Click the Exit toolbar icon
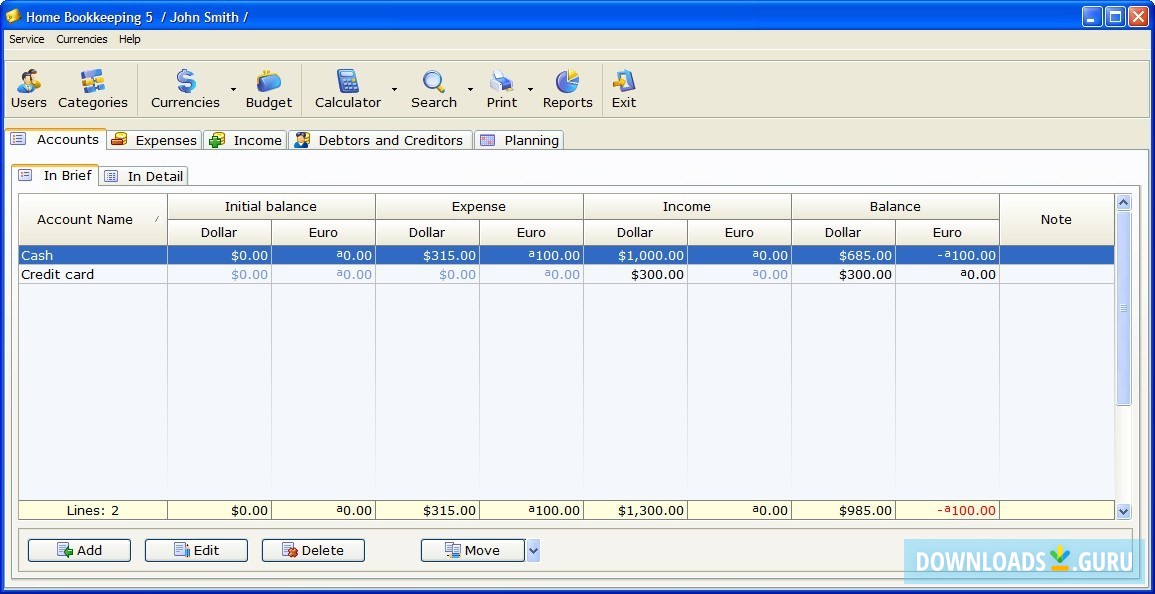This screenshot has width=1155, height=594. coord(623,88)
